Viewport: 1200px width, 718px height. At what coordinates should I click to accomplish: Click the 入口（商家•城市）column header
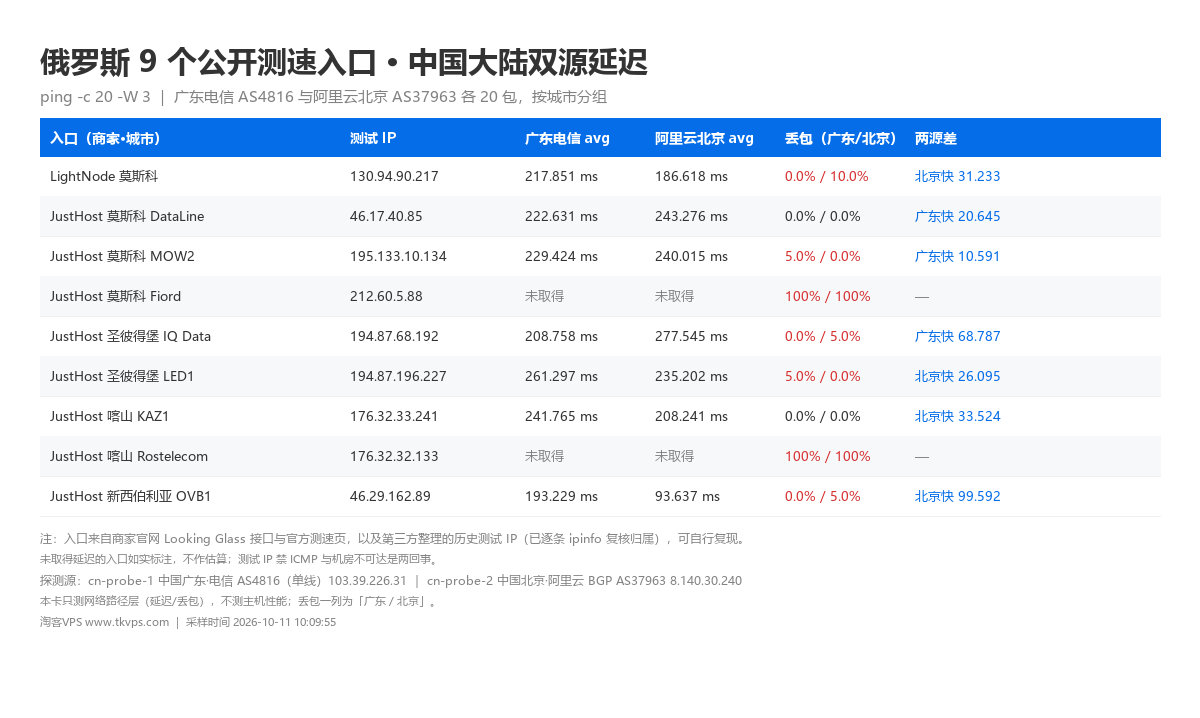tap(106, 138)
